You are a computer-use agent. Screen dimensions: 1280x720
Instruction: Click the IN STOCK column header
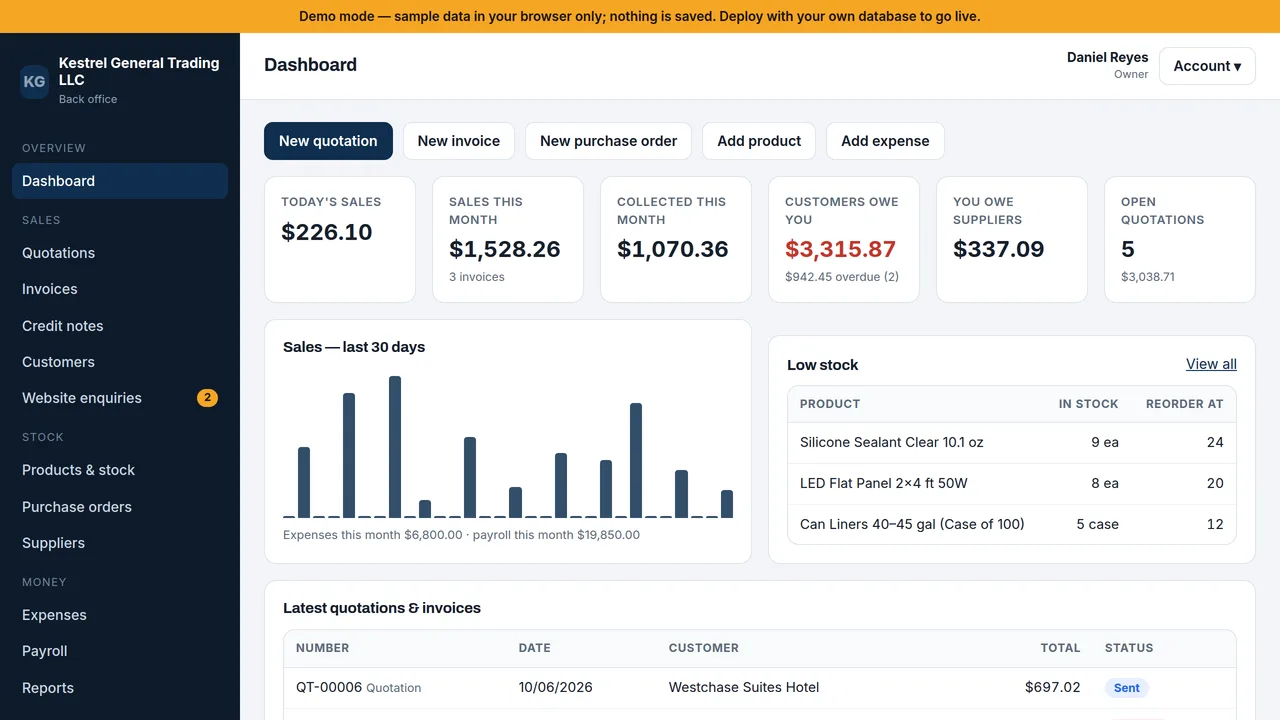(x=1089, y=404)
